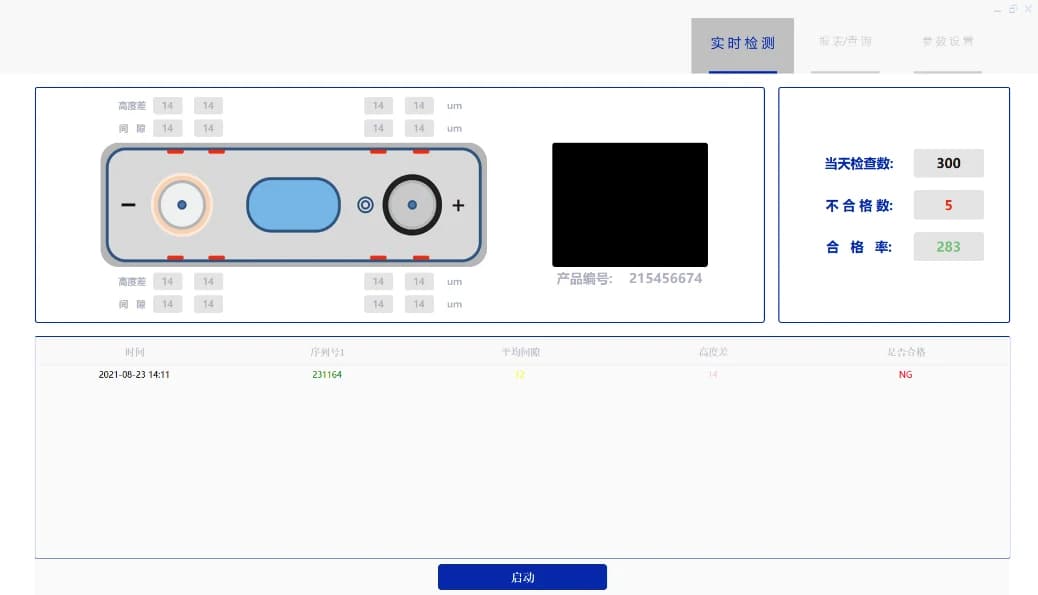Click the 不合格数 label
The image size is (1038, 595).
click(859, 206)
